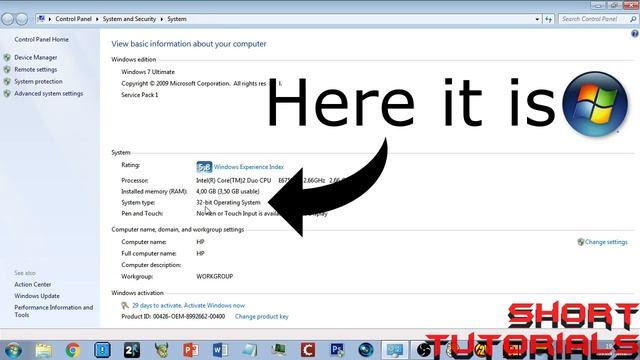This screenshot has height=360, width=640.
Task: Open Windows Update under See also
Action: point(37,296)
